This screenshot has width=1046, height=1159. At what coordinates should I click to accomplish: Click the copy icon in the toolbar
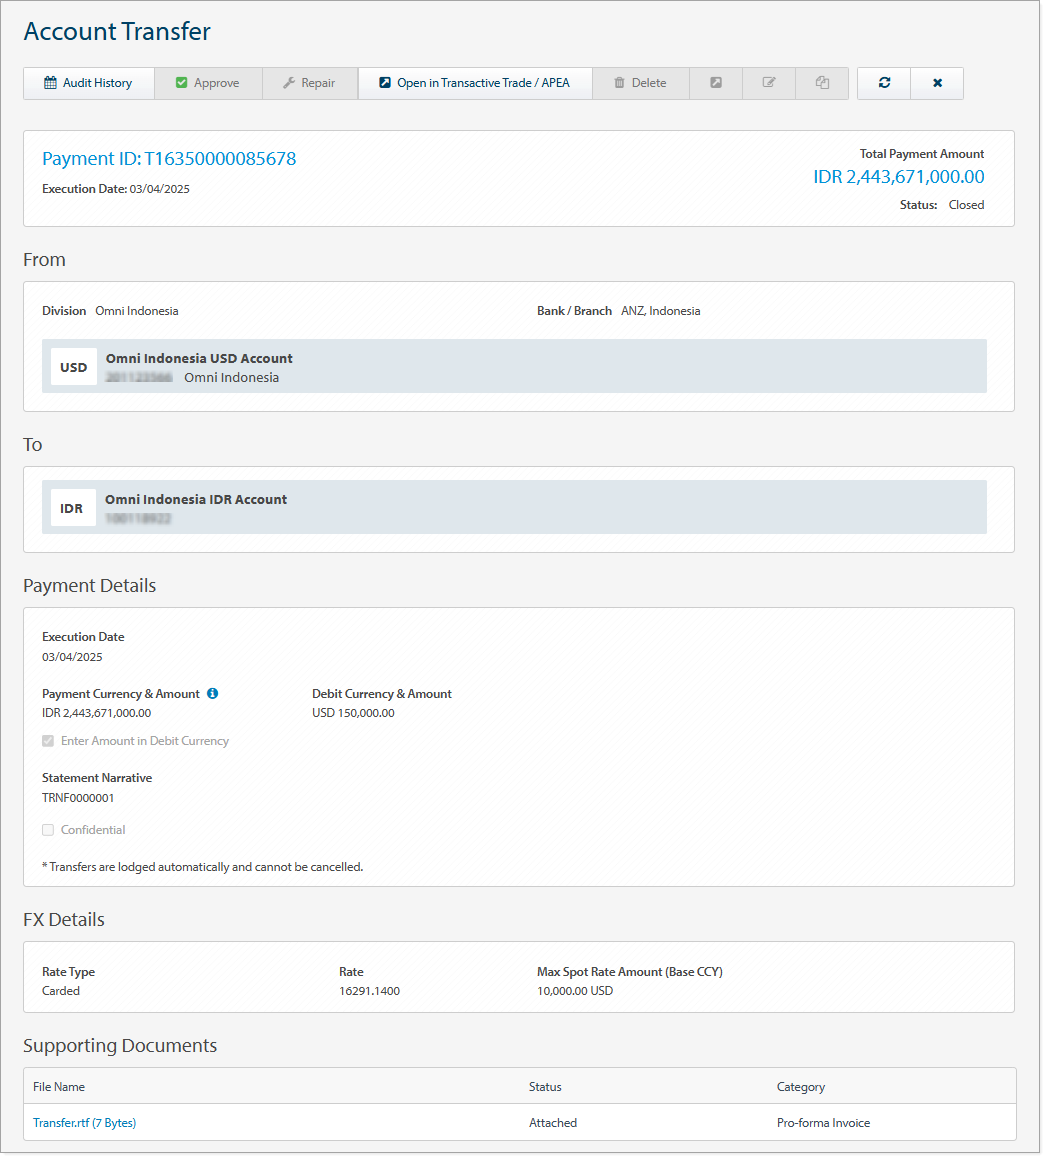[x=821, y=83]
